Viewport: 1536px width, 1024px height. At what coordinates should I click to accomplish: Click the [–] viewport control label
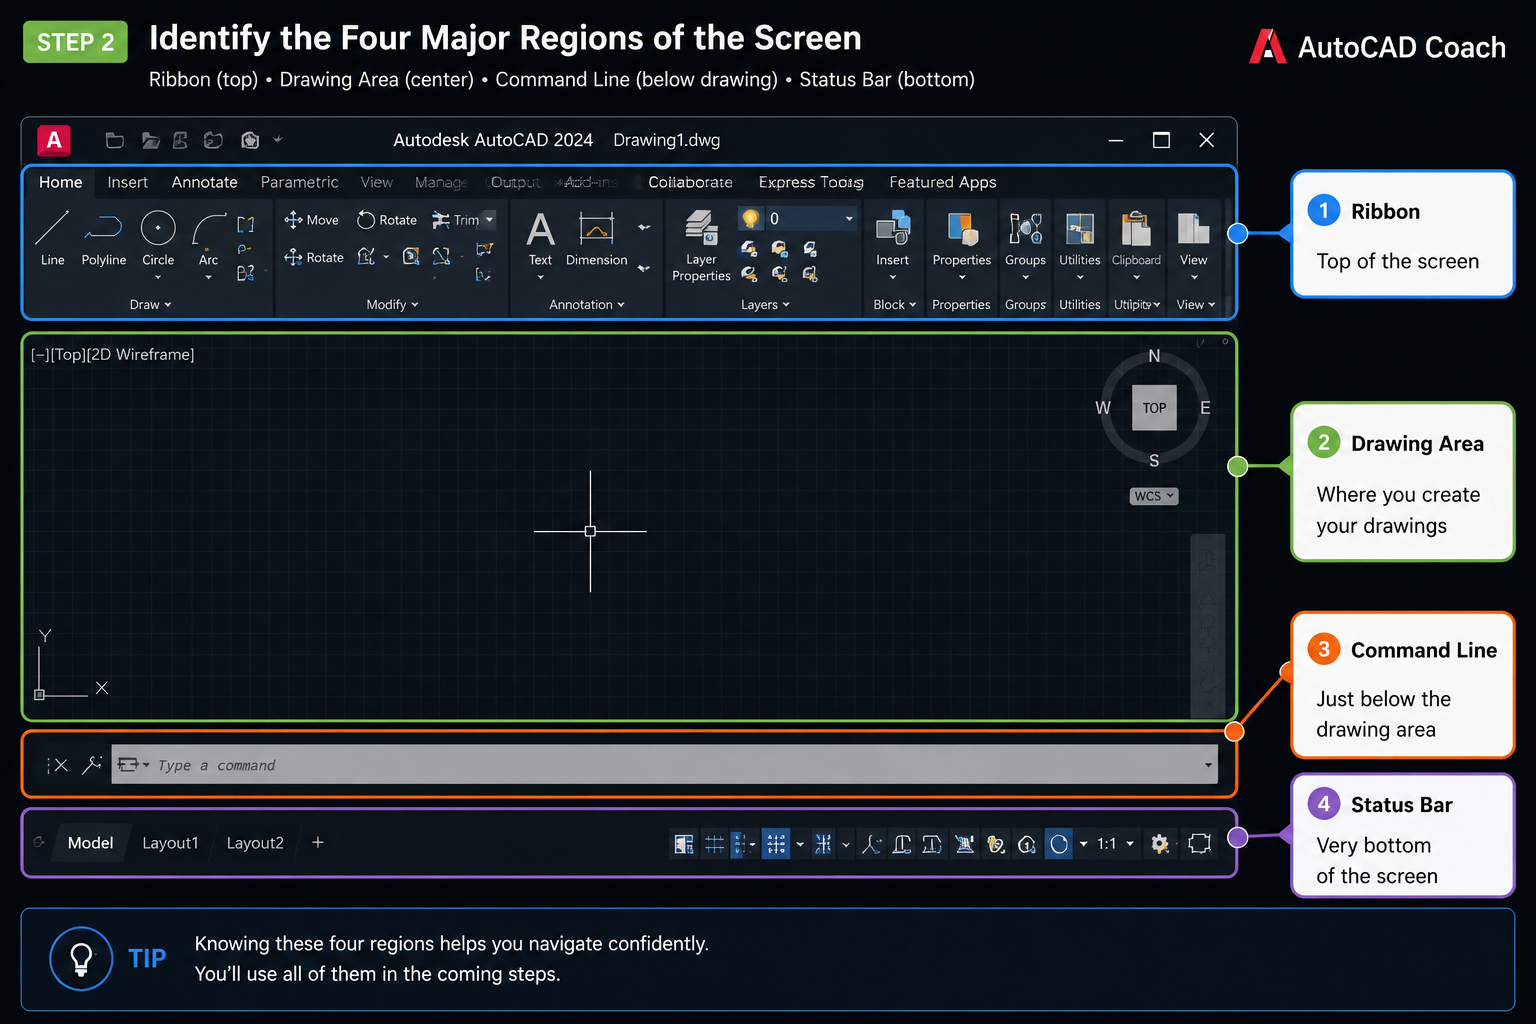pos(40,354)
